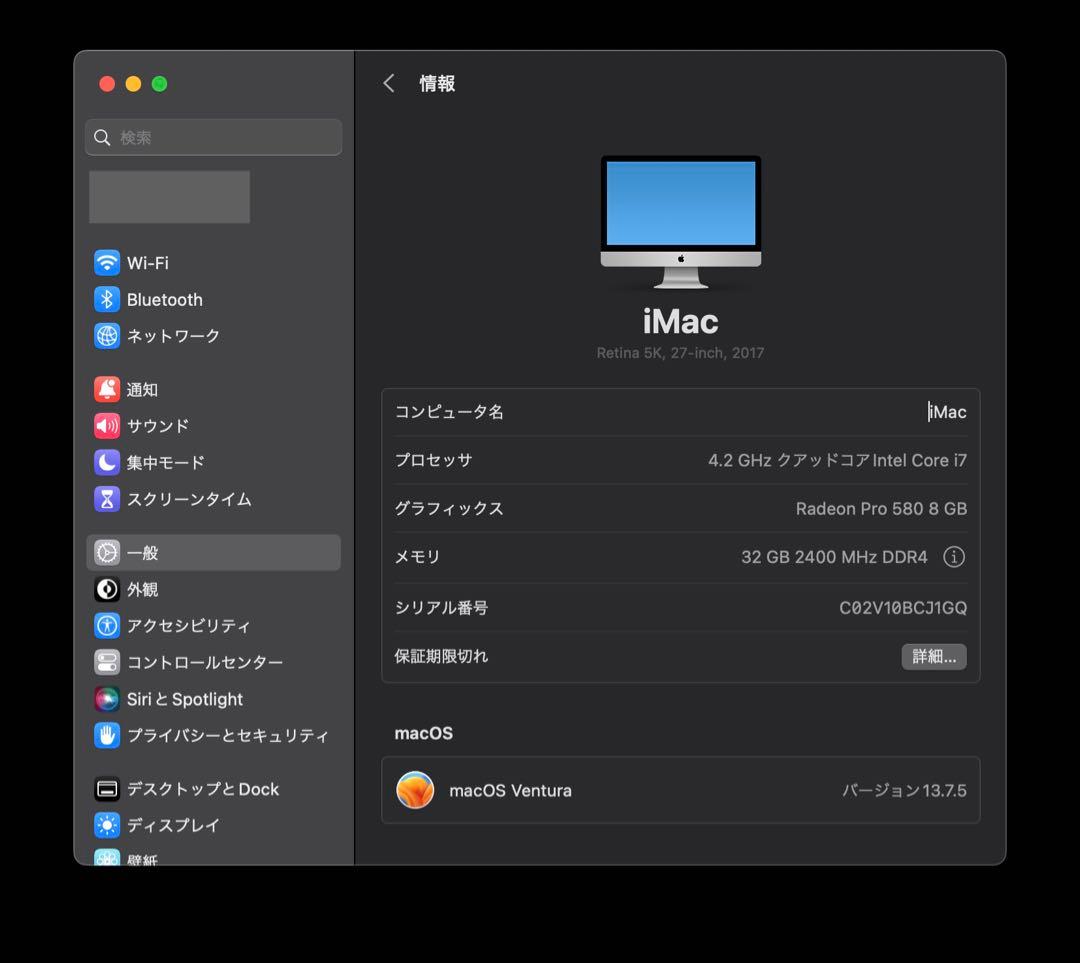Open ディスプレイ (Displays) settings
Image resolution: width=1080 pixels, height=963 pixels.
(x=106, y=825)
